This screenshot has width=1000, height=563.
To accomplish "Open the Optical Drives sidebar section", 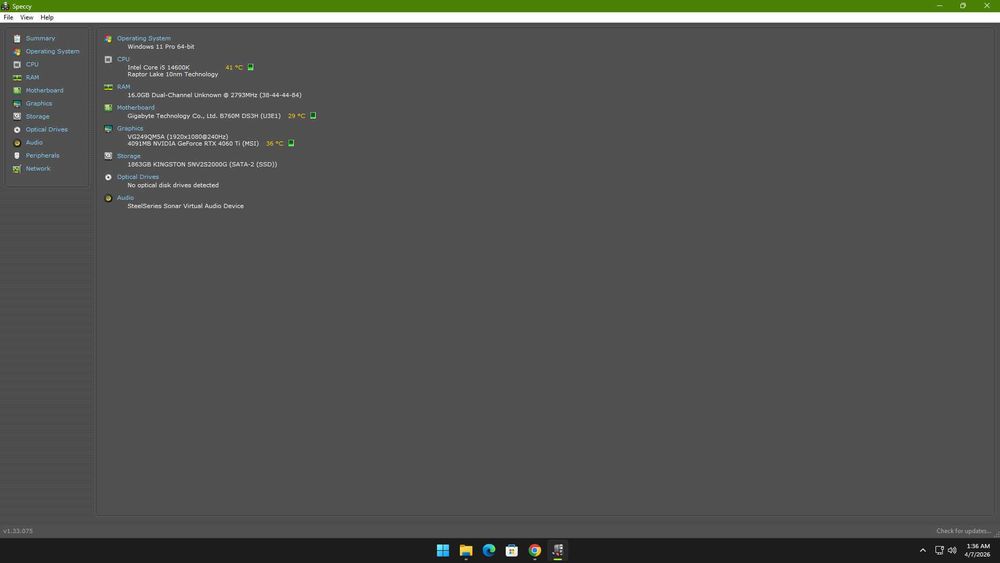I will click(47, 129).
